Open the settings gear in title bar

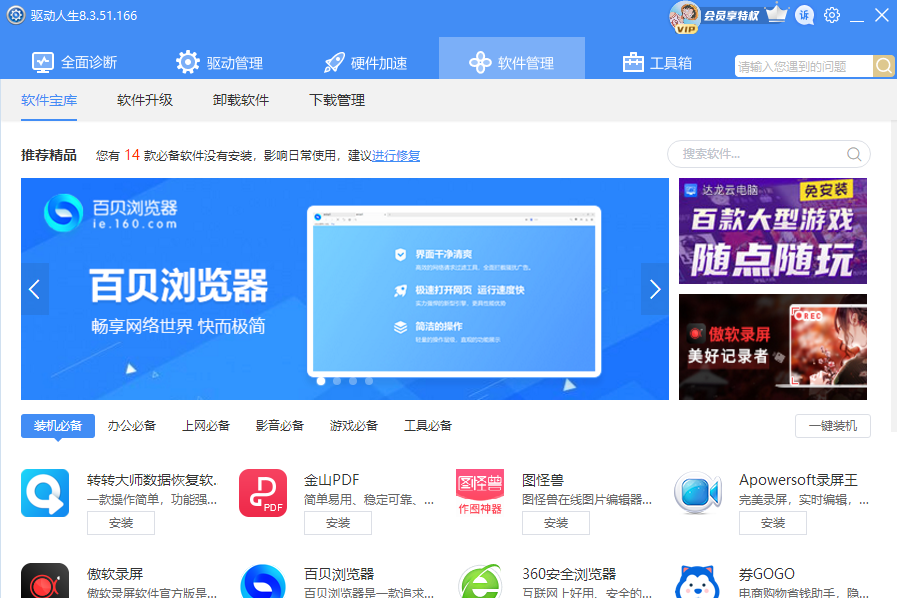(832, 15)
